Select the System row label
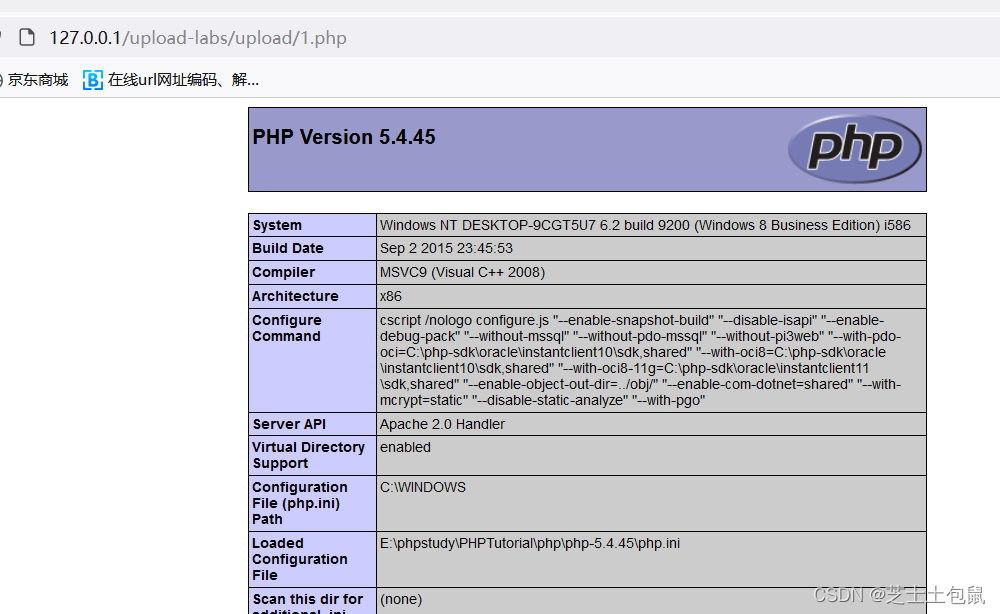The image size is (1000, 614). coord(277,225)
